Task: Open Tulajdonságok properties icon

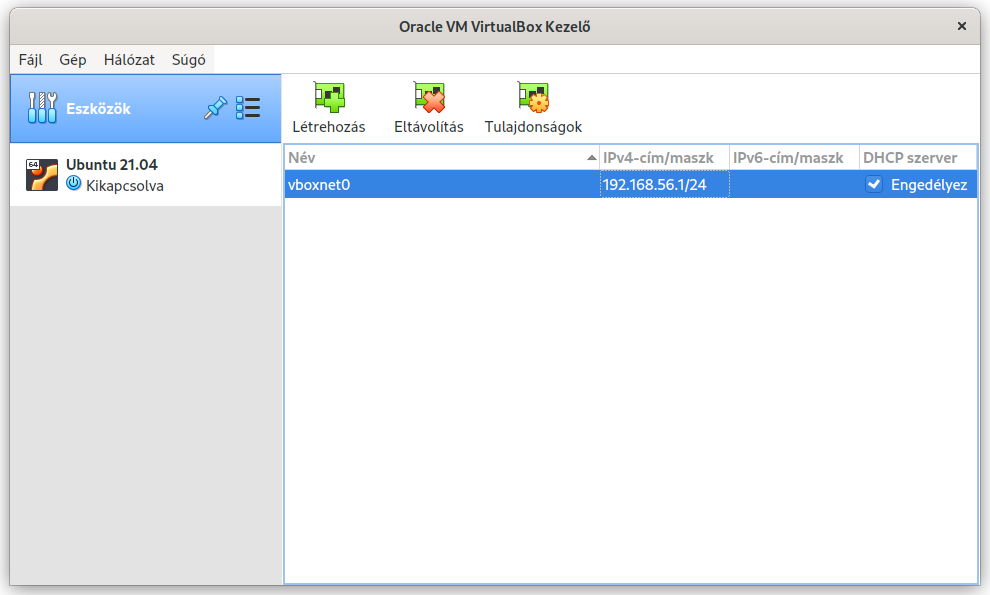Action: (534, 97)
